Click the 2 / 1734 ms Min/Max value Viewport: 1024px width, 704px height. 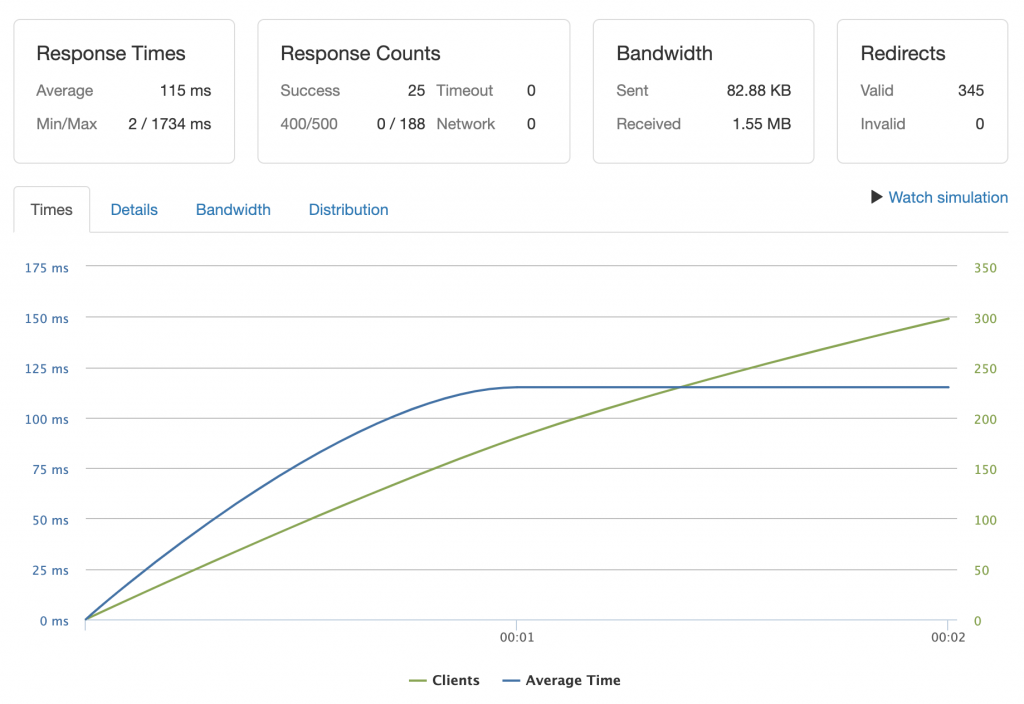point(170,123)
